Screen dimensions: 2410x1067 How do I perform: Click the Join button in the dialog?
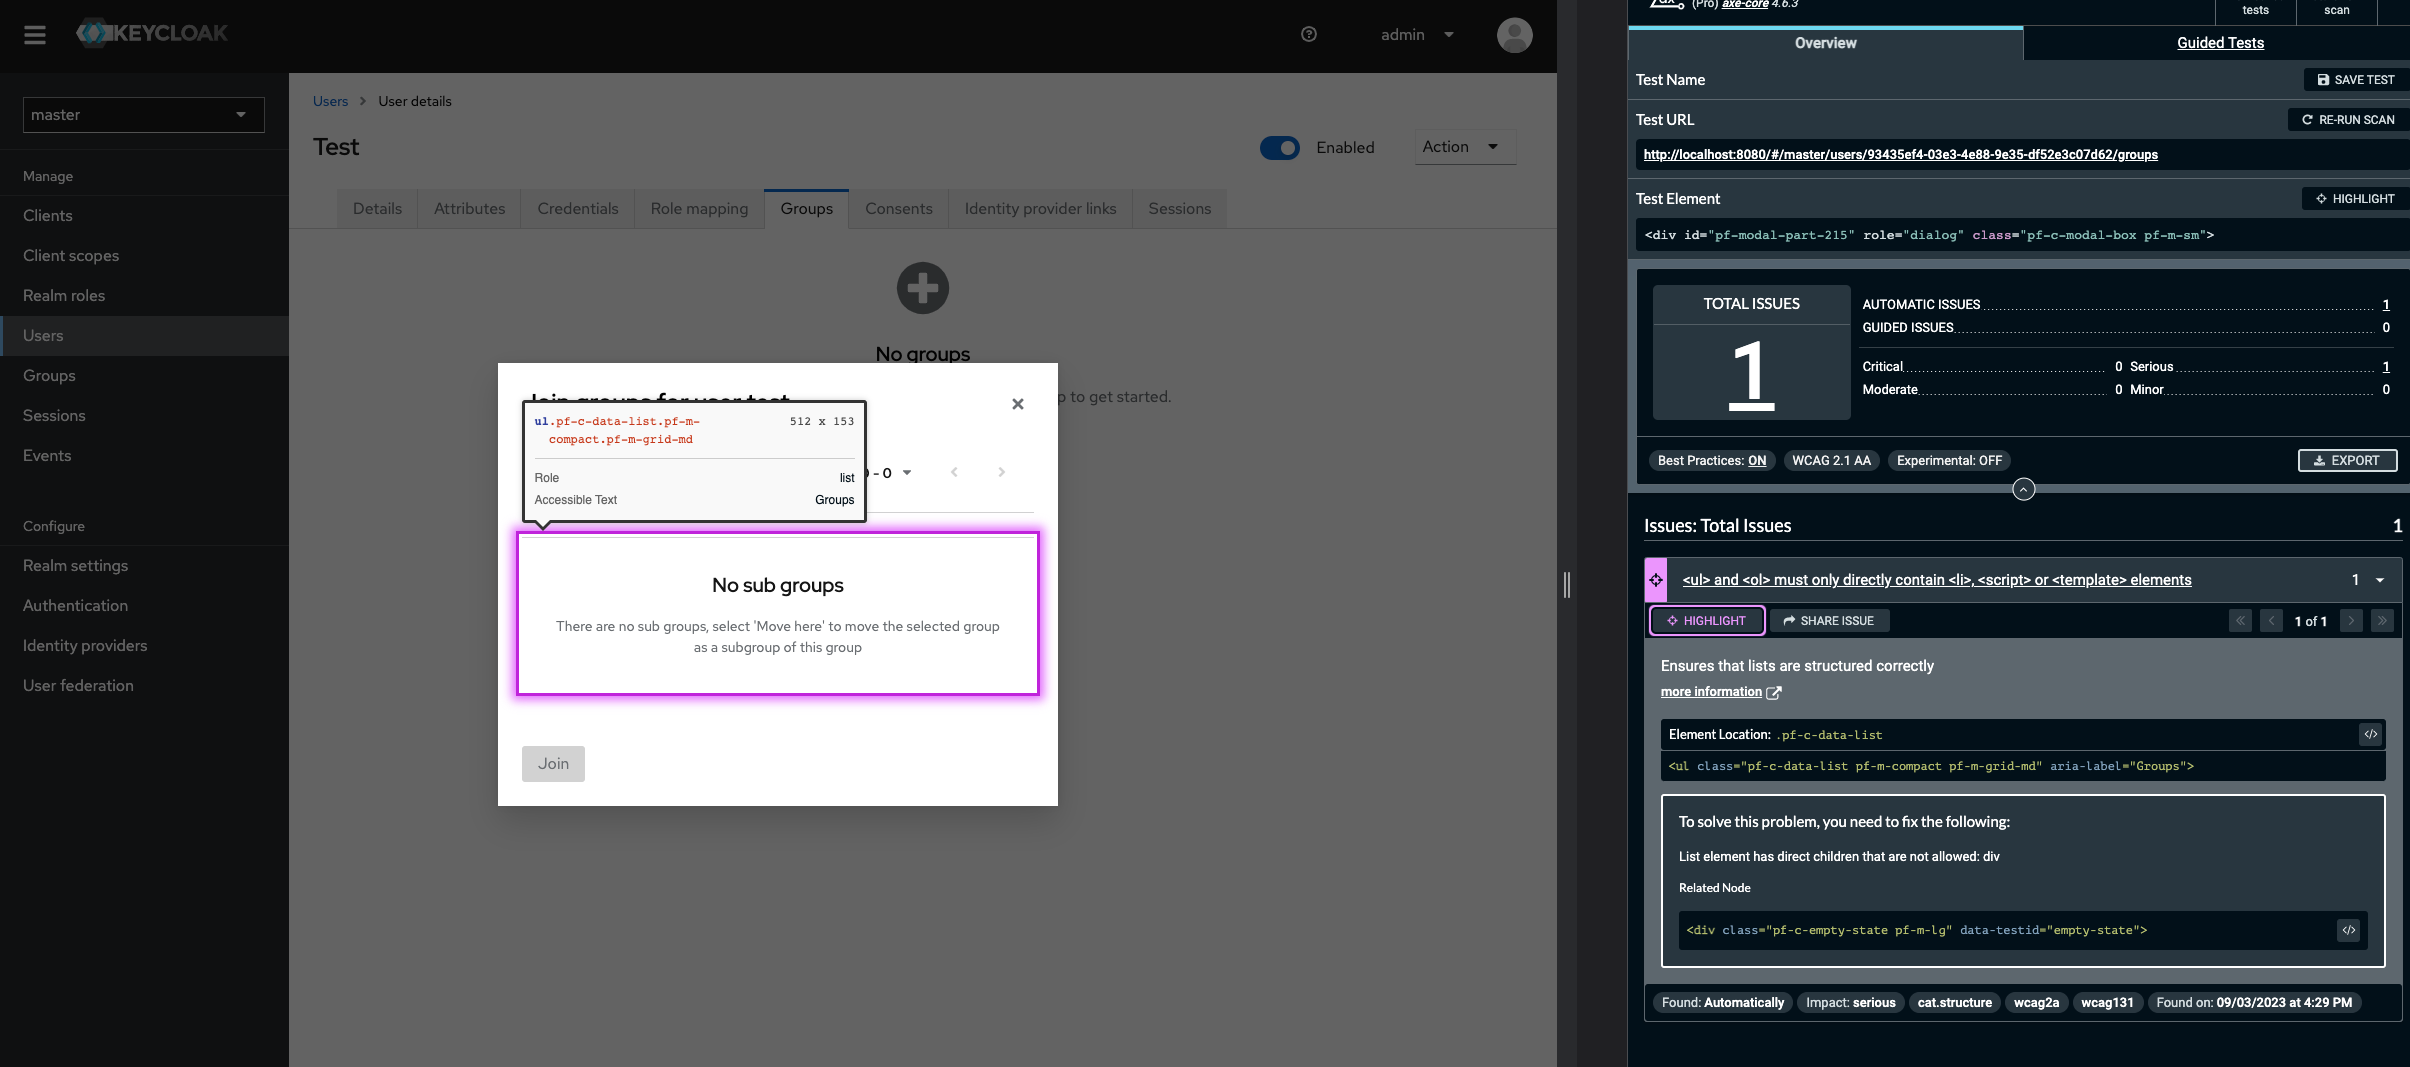pos(552,763)
